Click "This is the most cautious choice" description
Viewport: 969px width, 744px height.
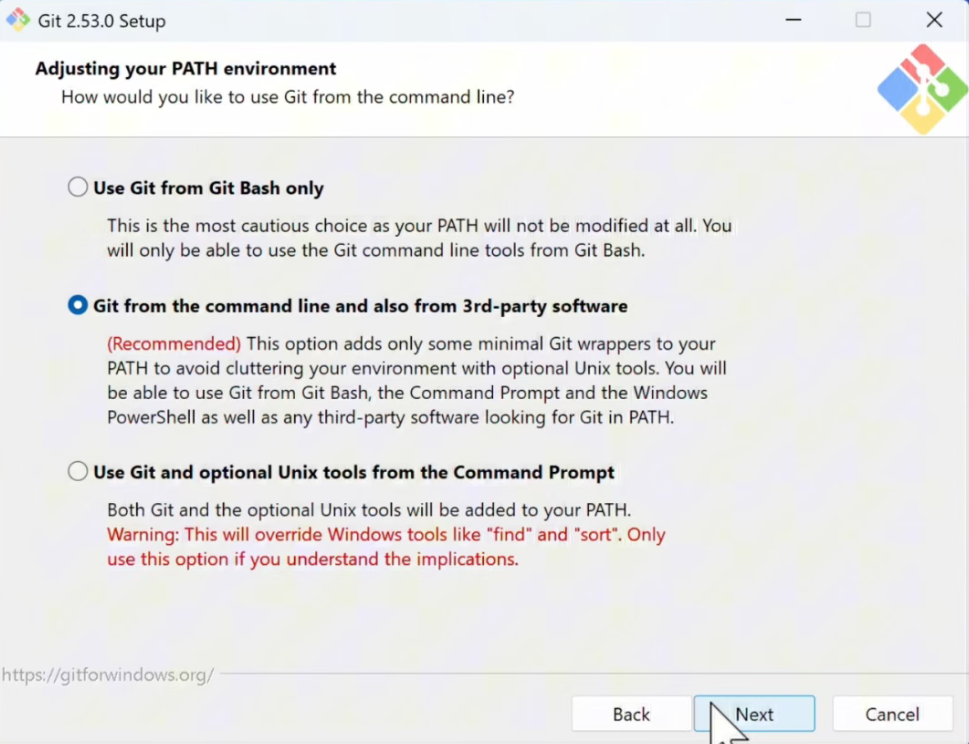click(x=419, y=238)
